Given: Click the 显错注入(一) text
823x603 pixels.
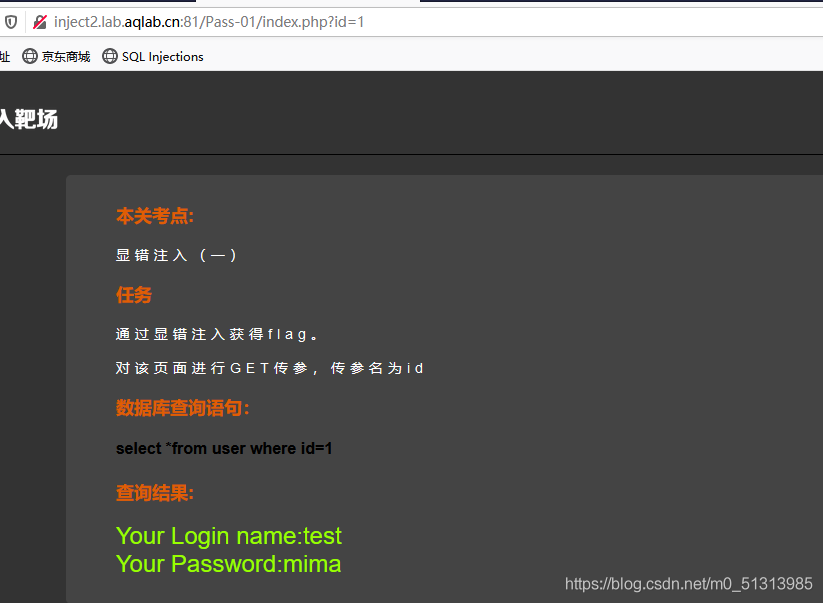Looking at the screenshot, I should point(176,256).
